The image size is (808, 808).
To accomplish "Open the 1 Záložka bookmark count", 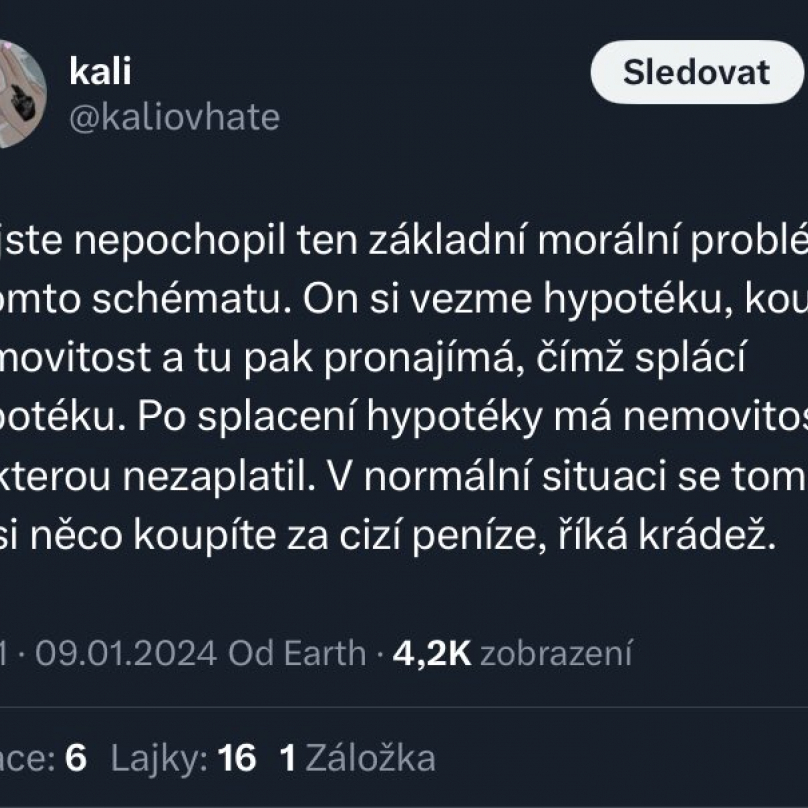I will (357, 759).
